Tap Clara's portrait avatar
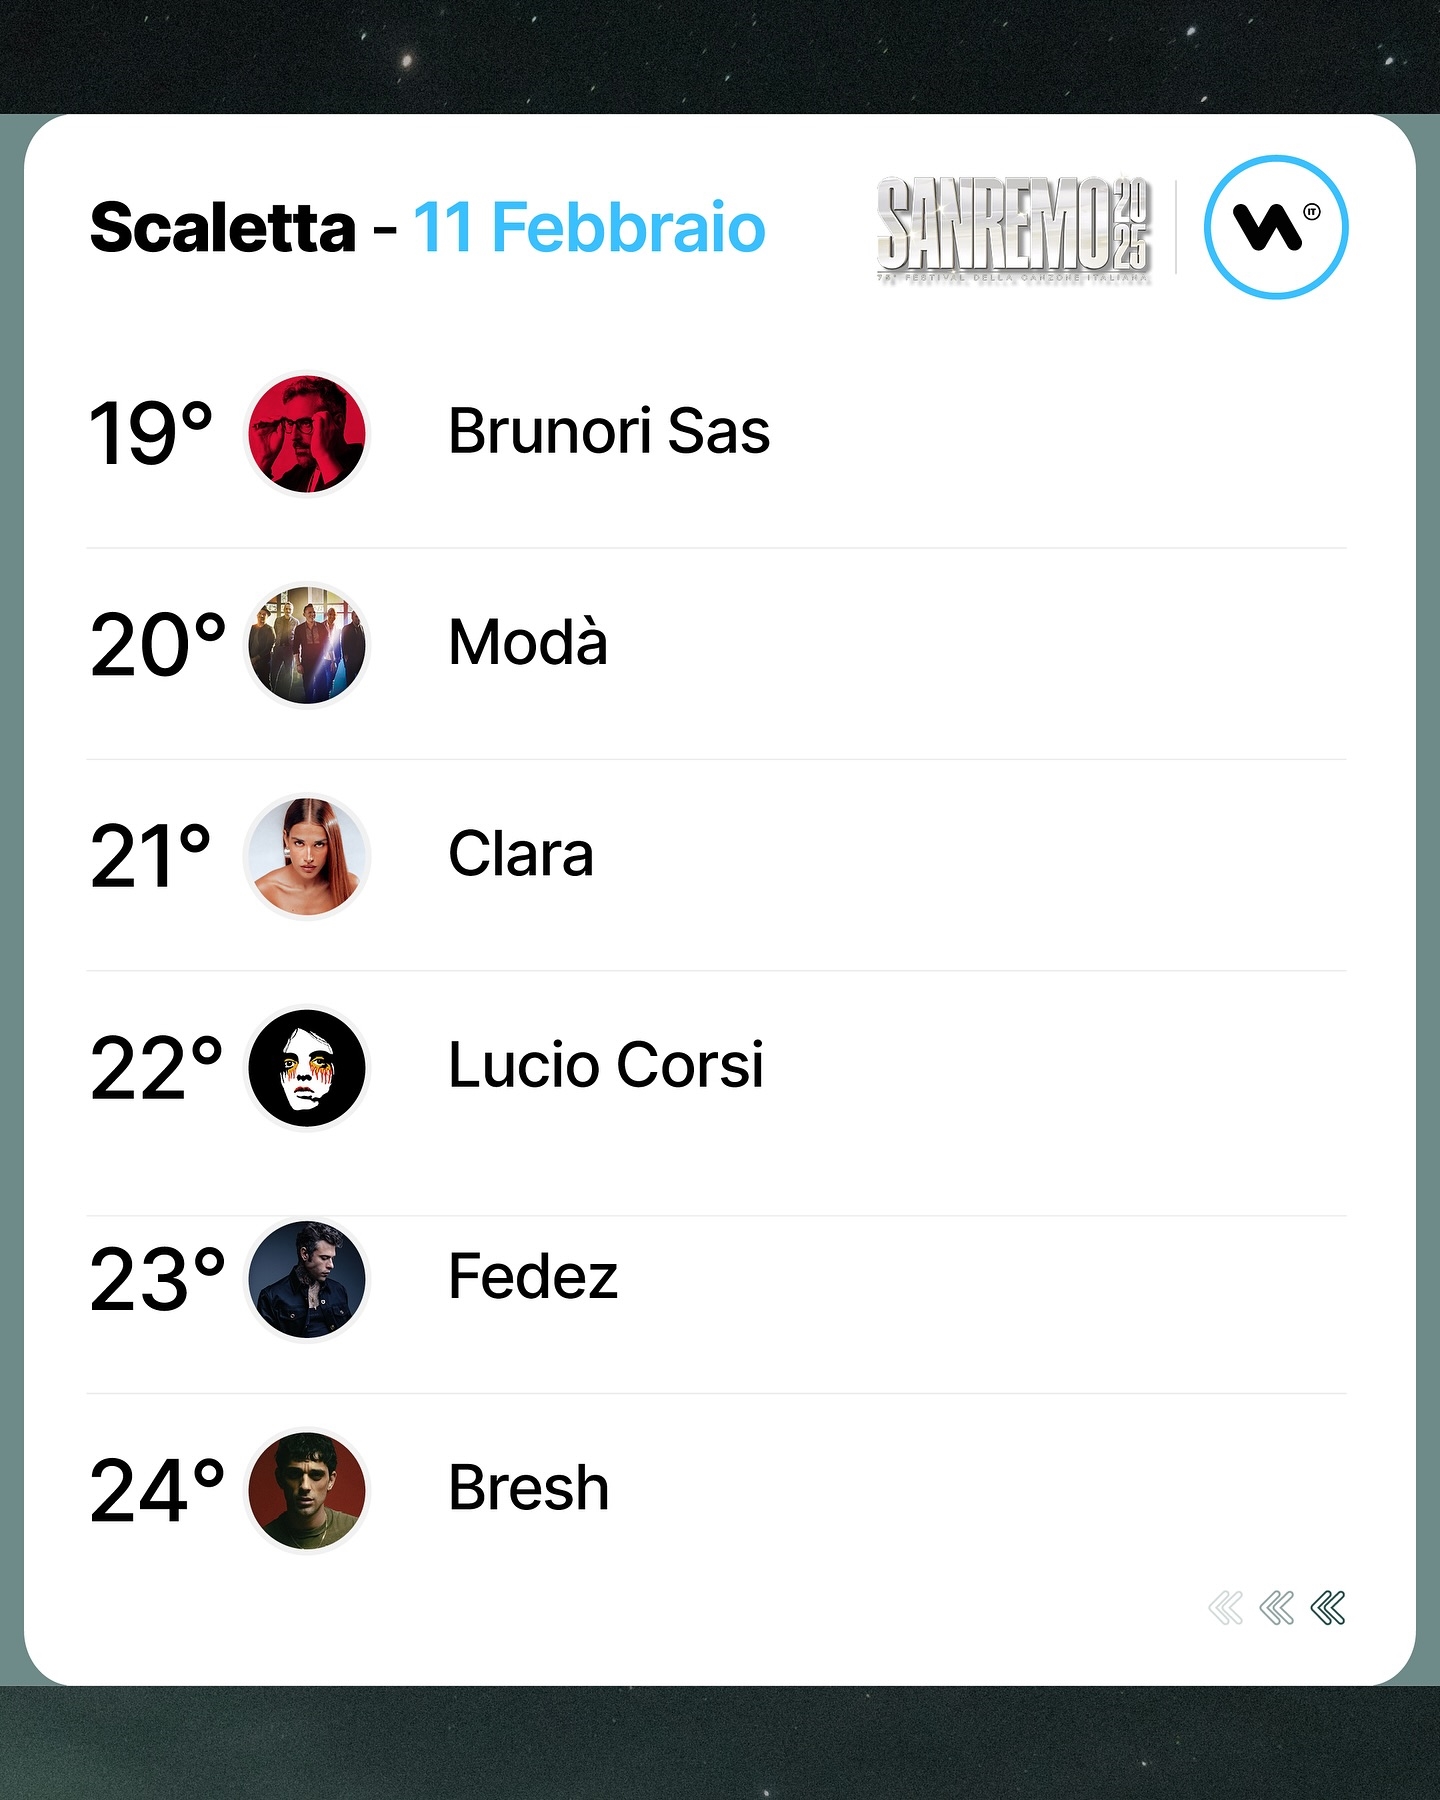This screenshot has width=1440, height=1800. tap(307, 857)
